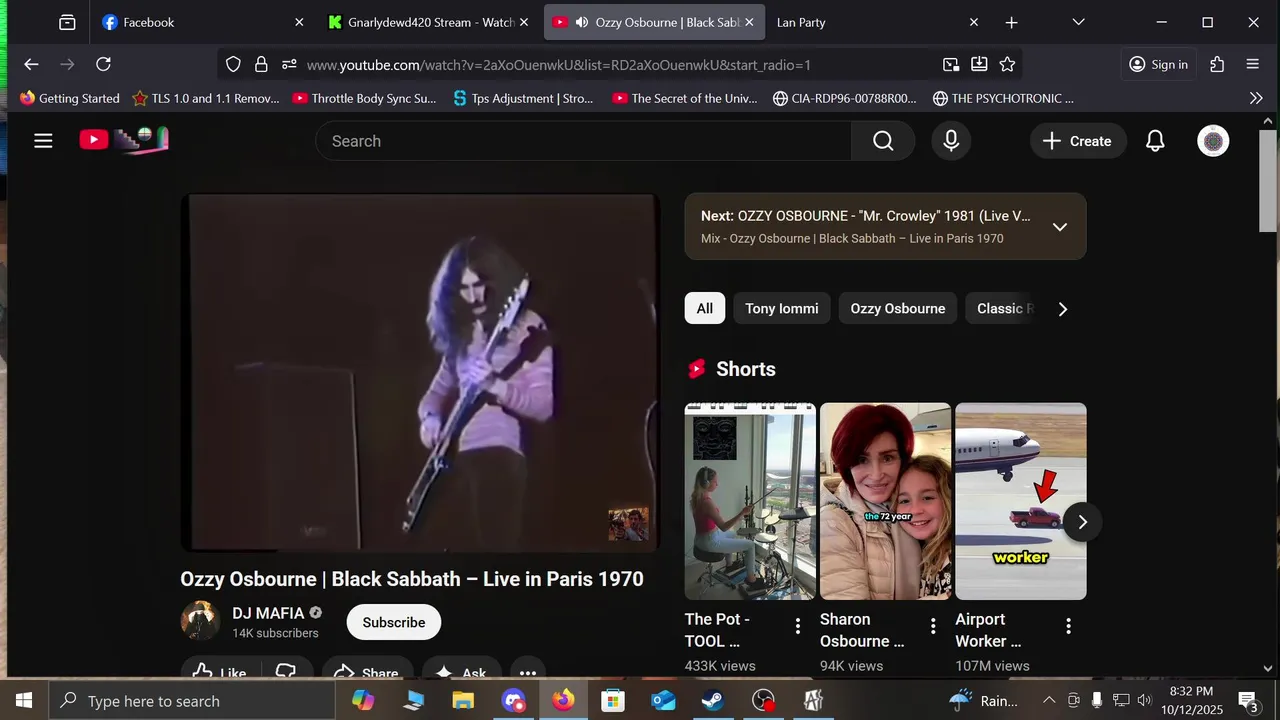
Task: Click the save page icon in address bar
Action: click(x=979, y=64)
